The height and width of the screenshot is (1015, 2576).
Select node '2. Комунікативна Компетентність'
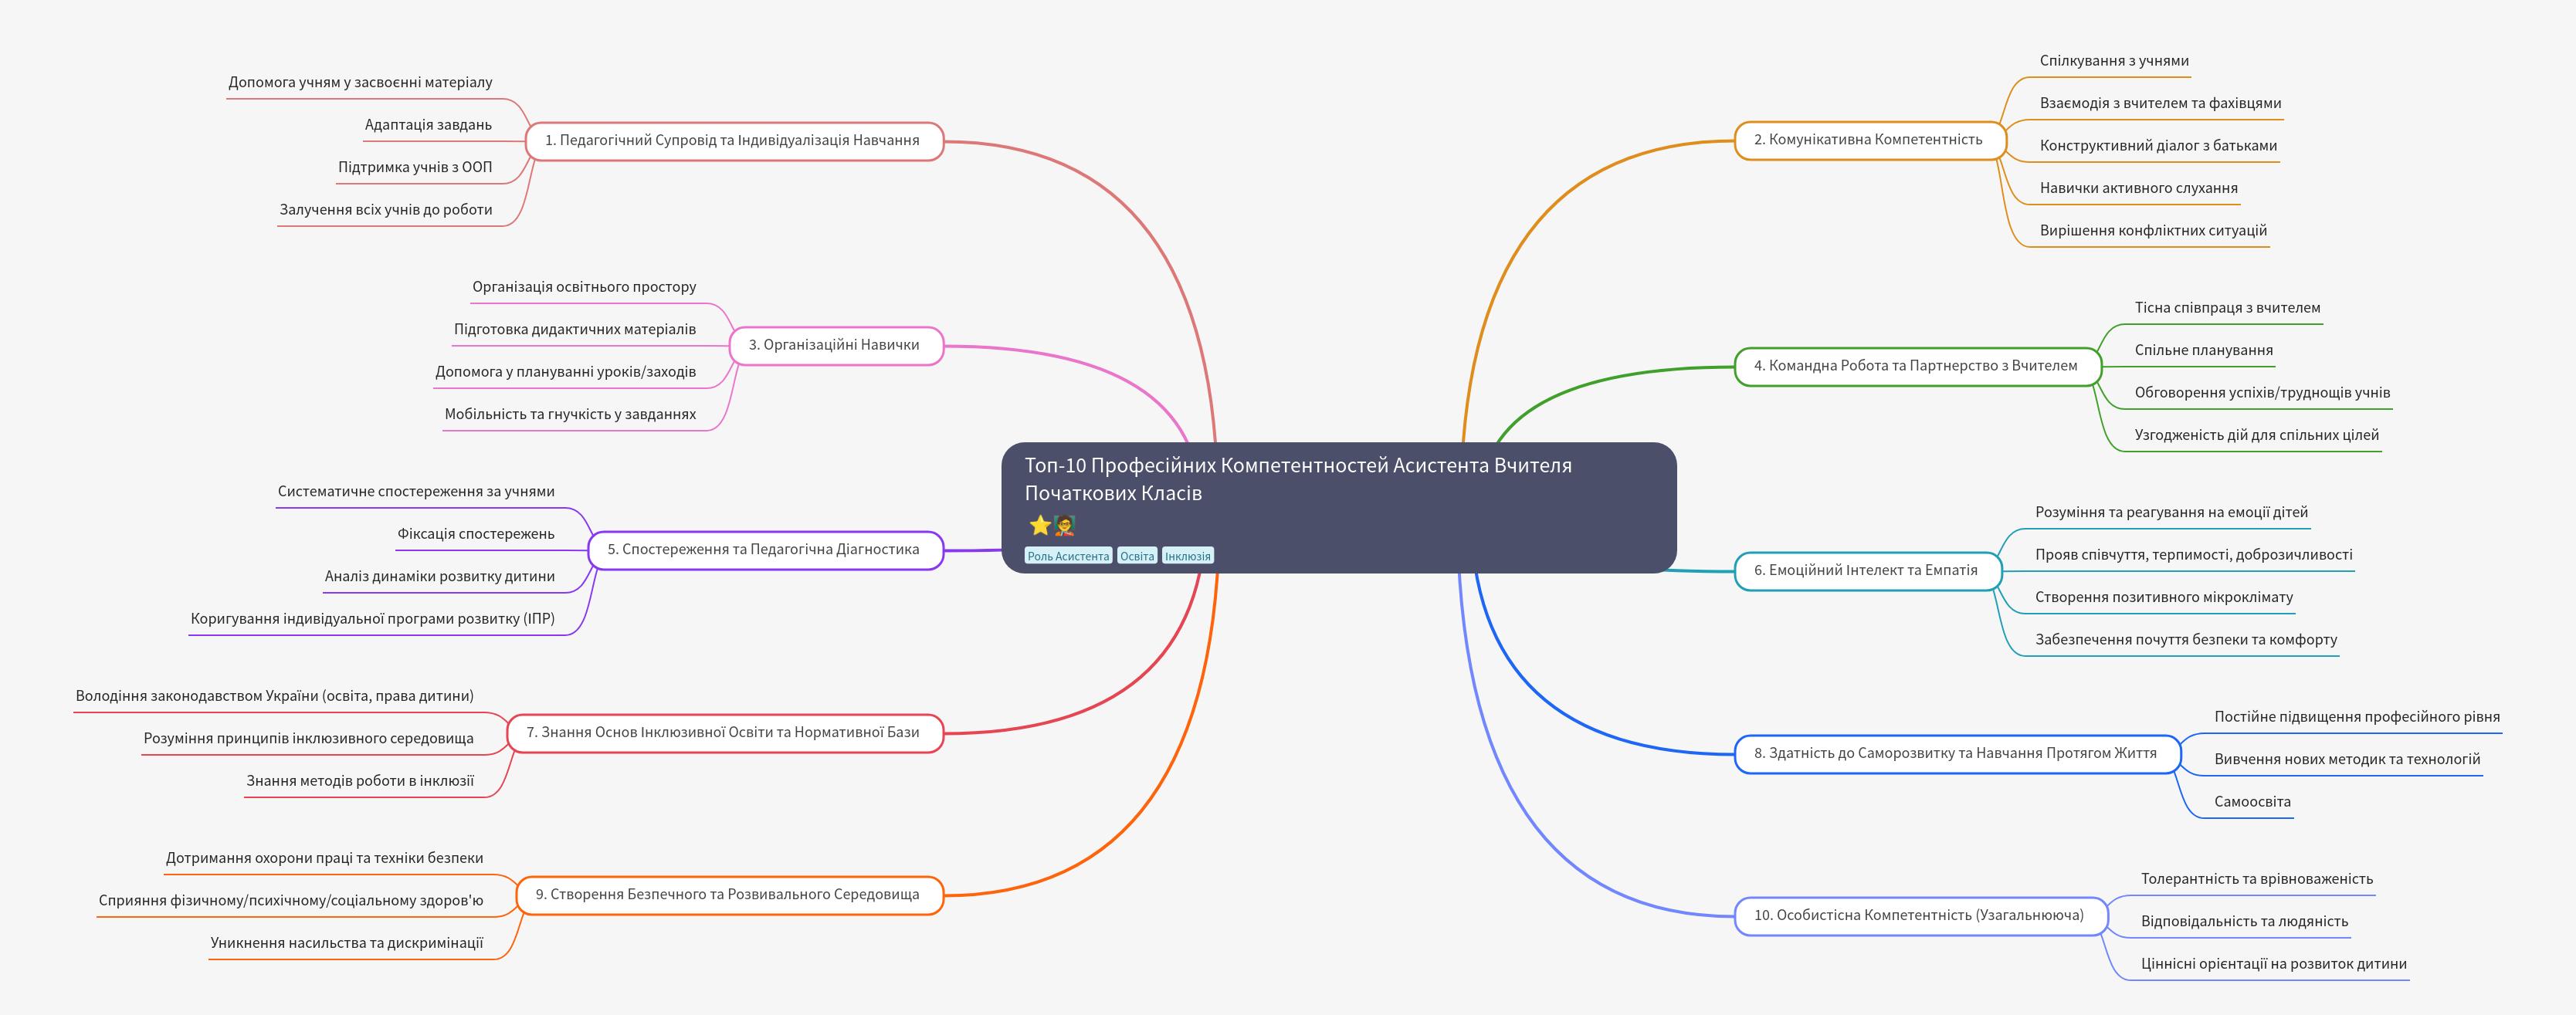tap(1868, 140)
